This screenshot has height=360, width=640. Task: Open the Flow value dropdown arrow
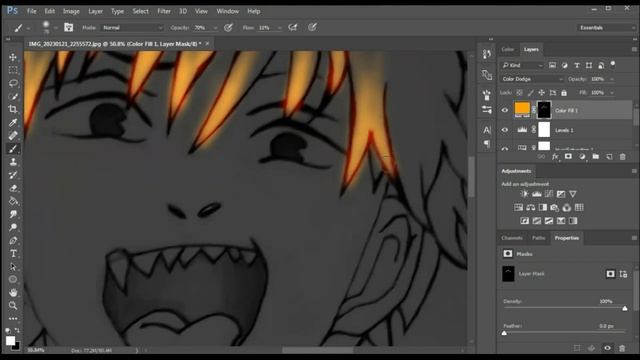click(x=280, y=28)
